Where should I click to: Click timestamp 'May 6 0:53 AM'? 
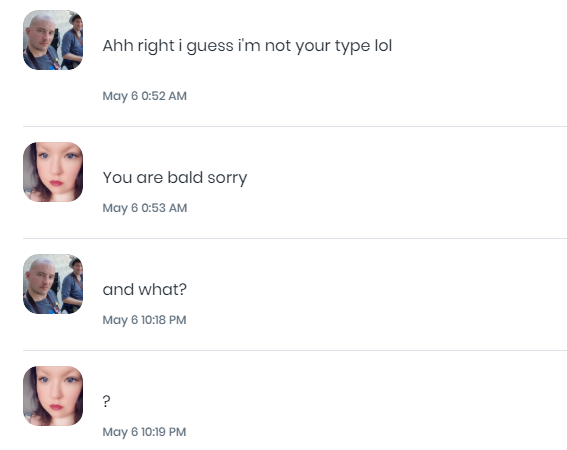tap(145, 208)
